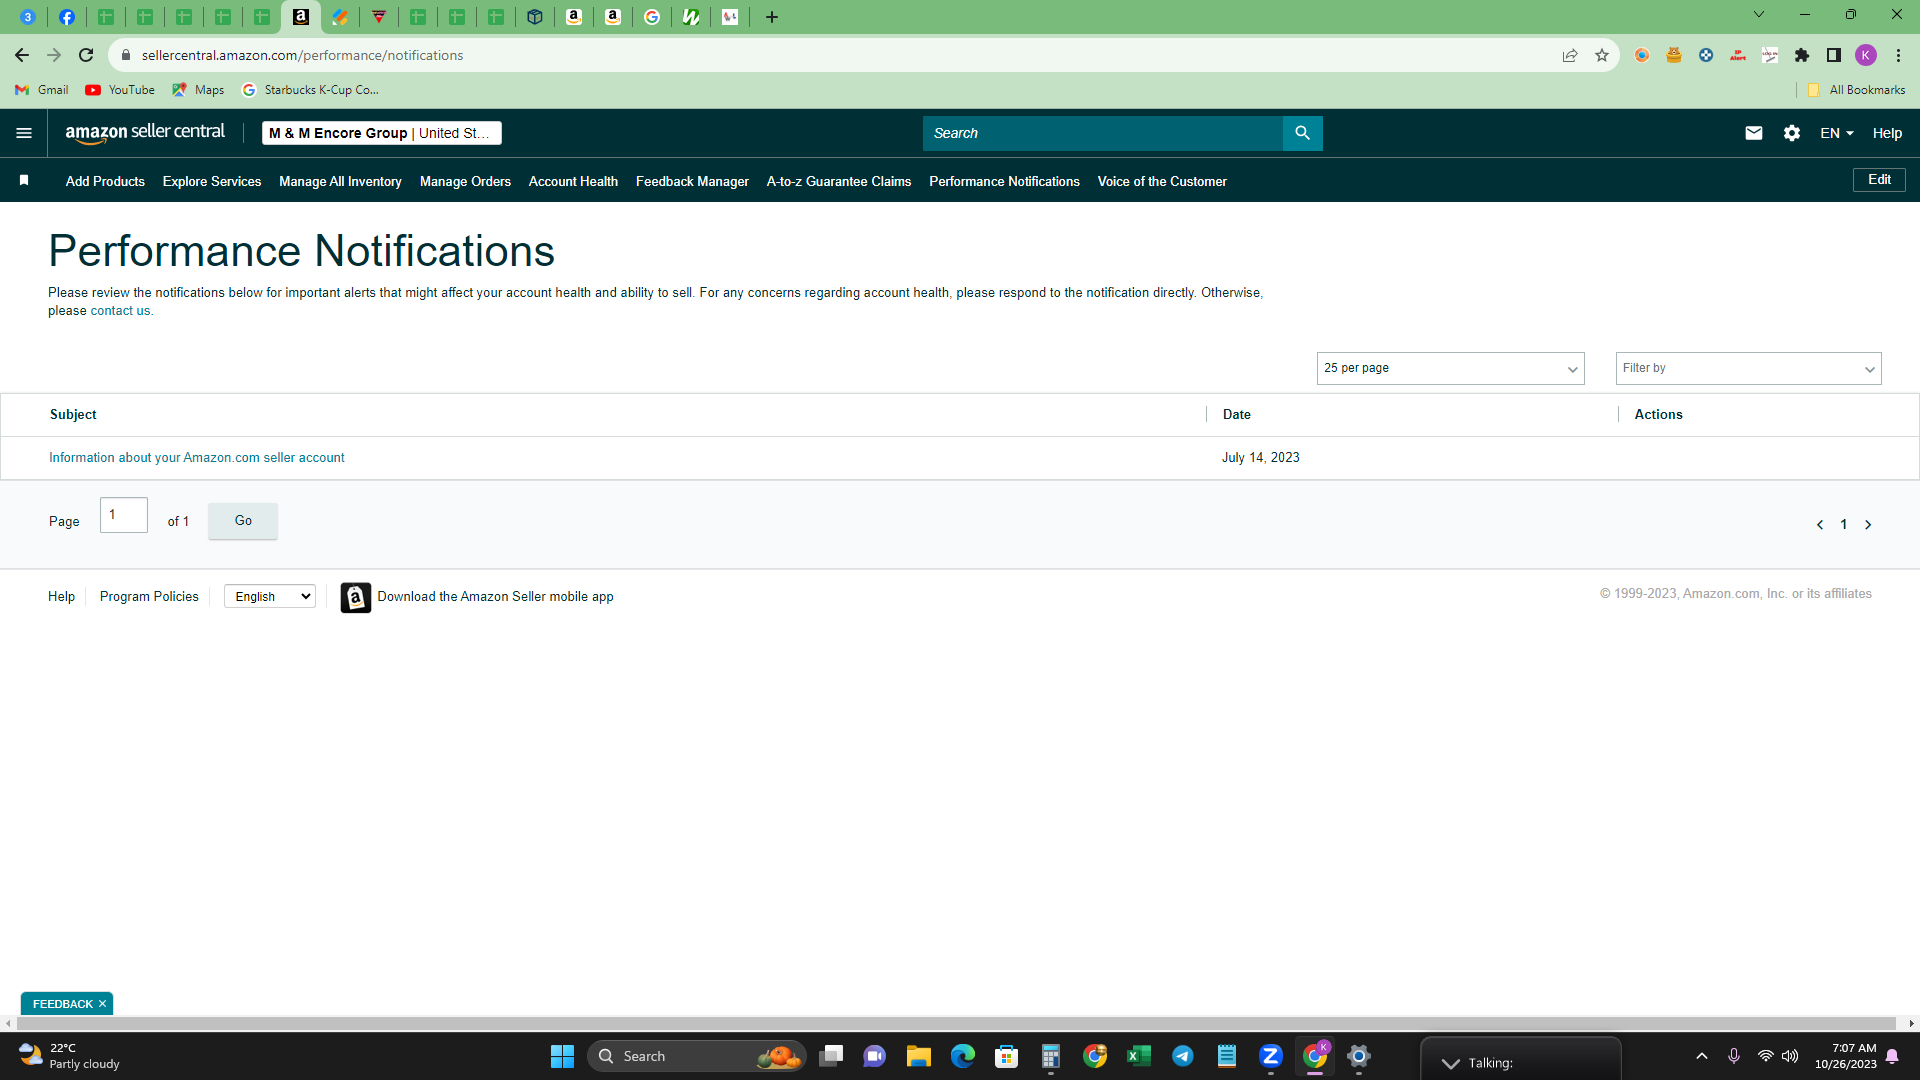Image resolution: width=1920 pixels, height=1080 pixels.
Task: Click the Seller Central search field
Action: pyautogui.click(x=1102, y=133)
